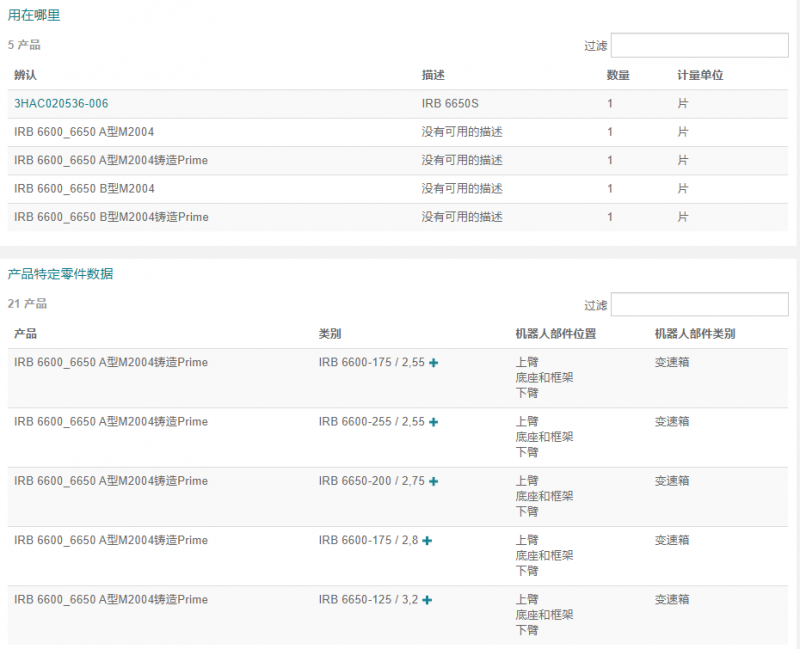
Task: Expand plus icon next to IRB 6650-200 / 2,75
Action: pyautogui.click(x=434, y=481)
